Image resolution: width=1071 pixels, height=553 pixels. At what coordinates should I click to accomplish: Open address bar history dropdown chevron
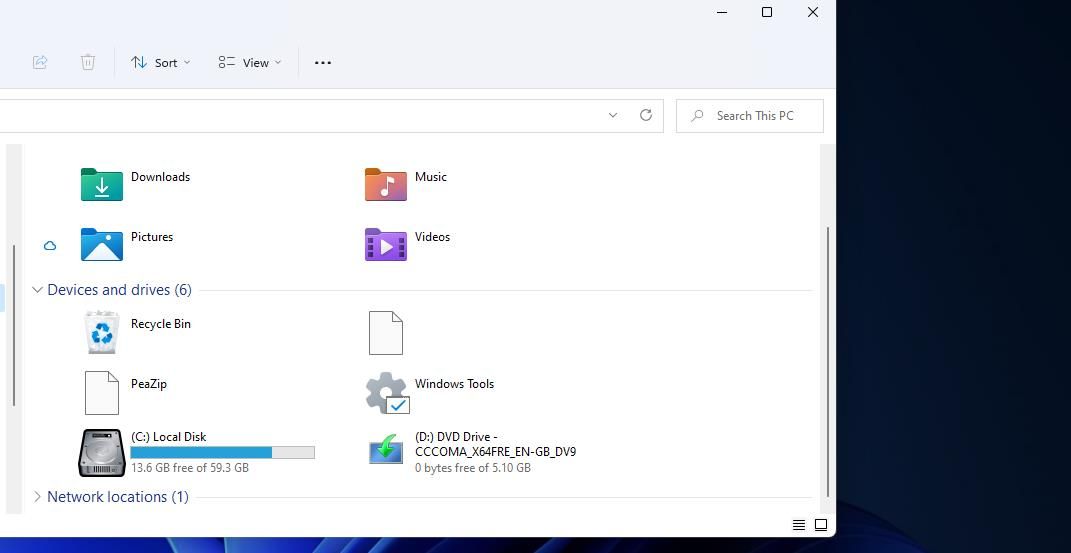click(613, 115)
